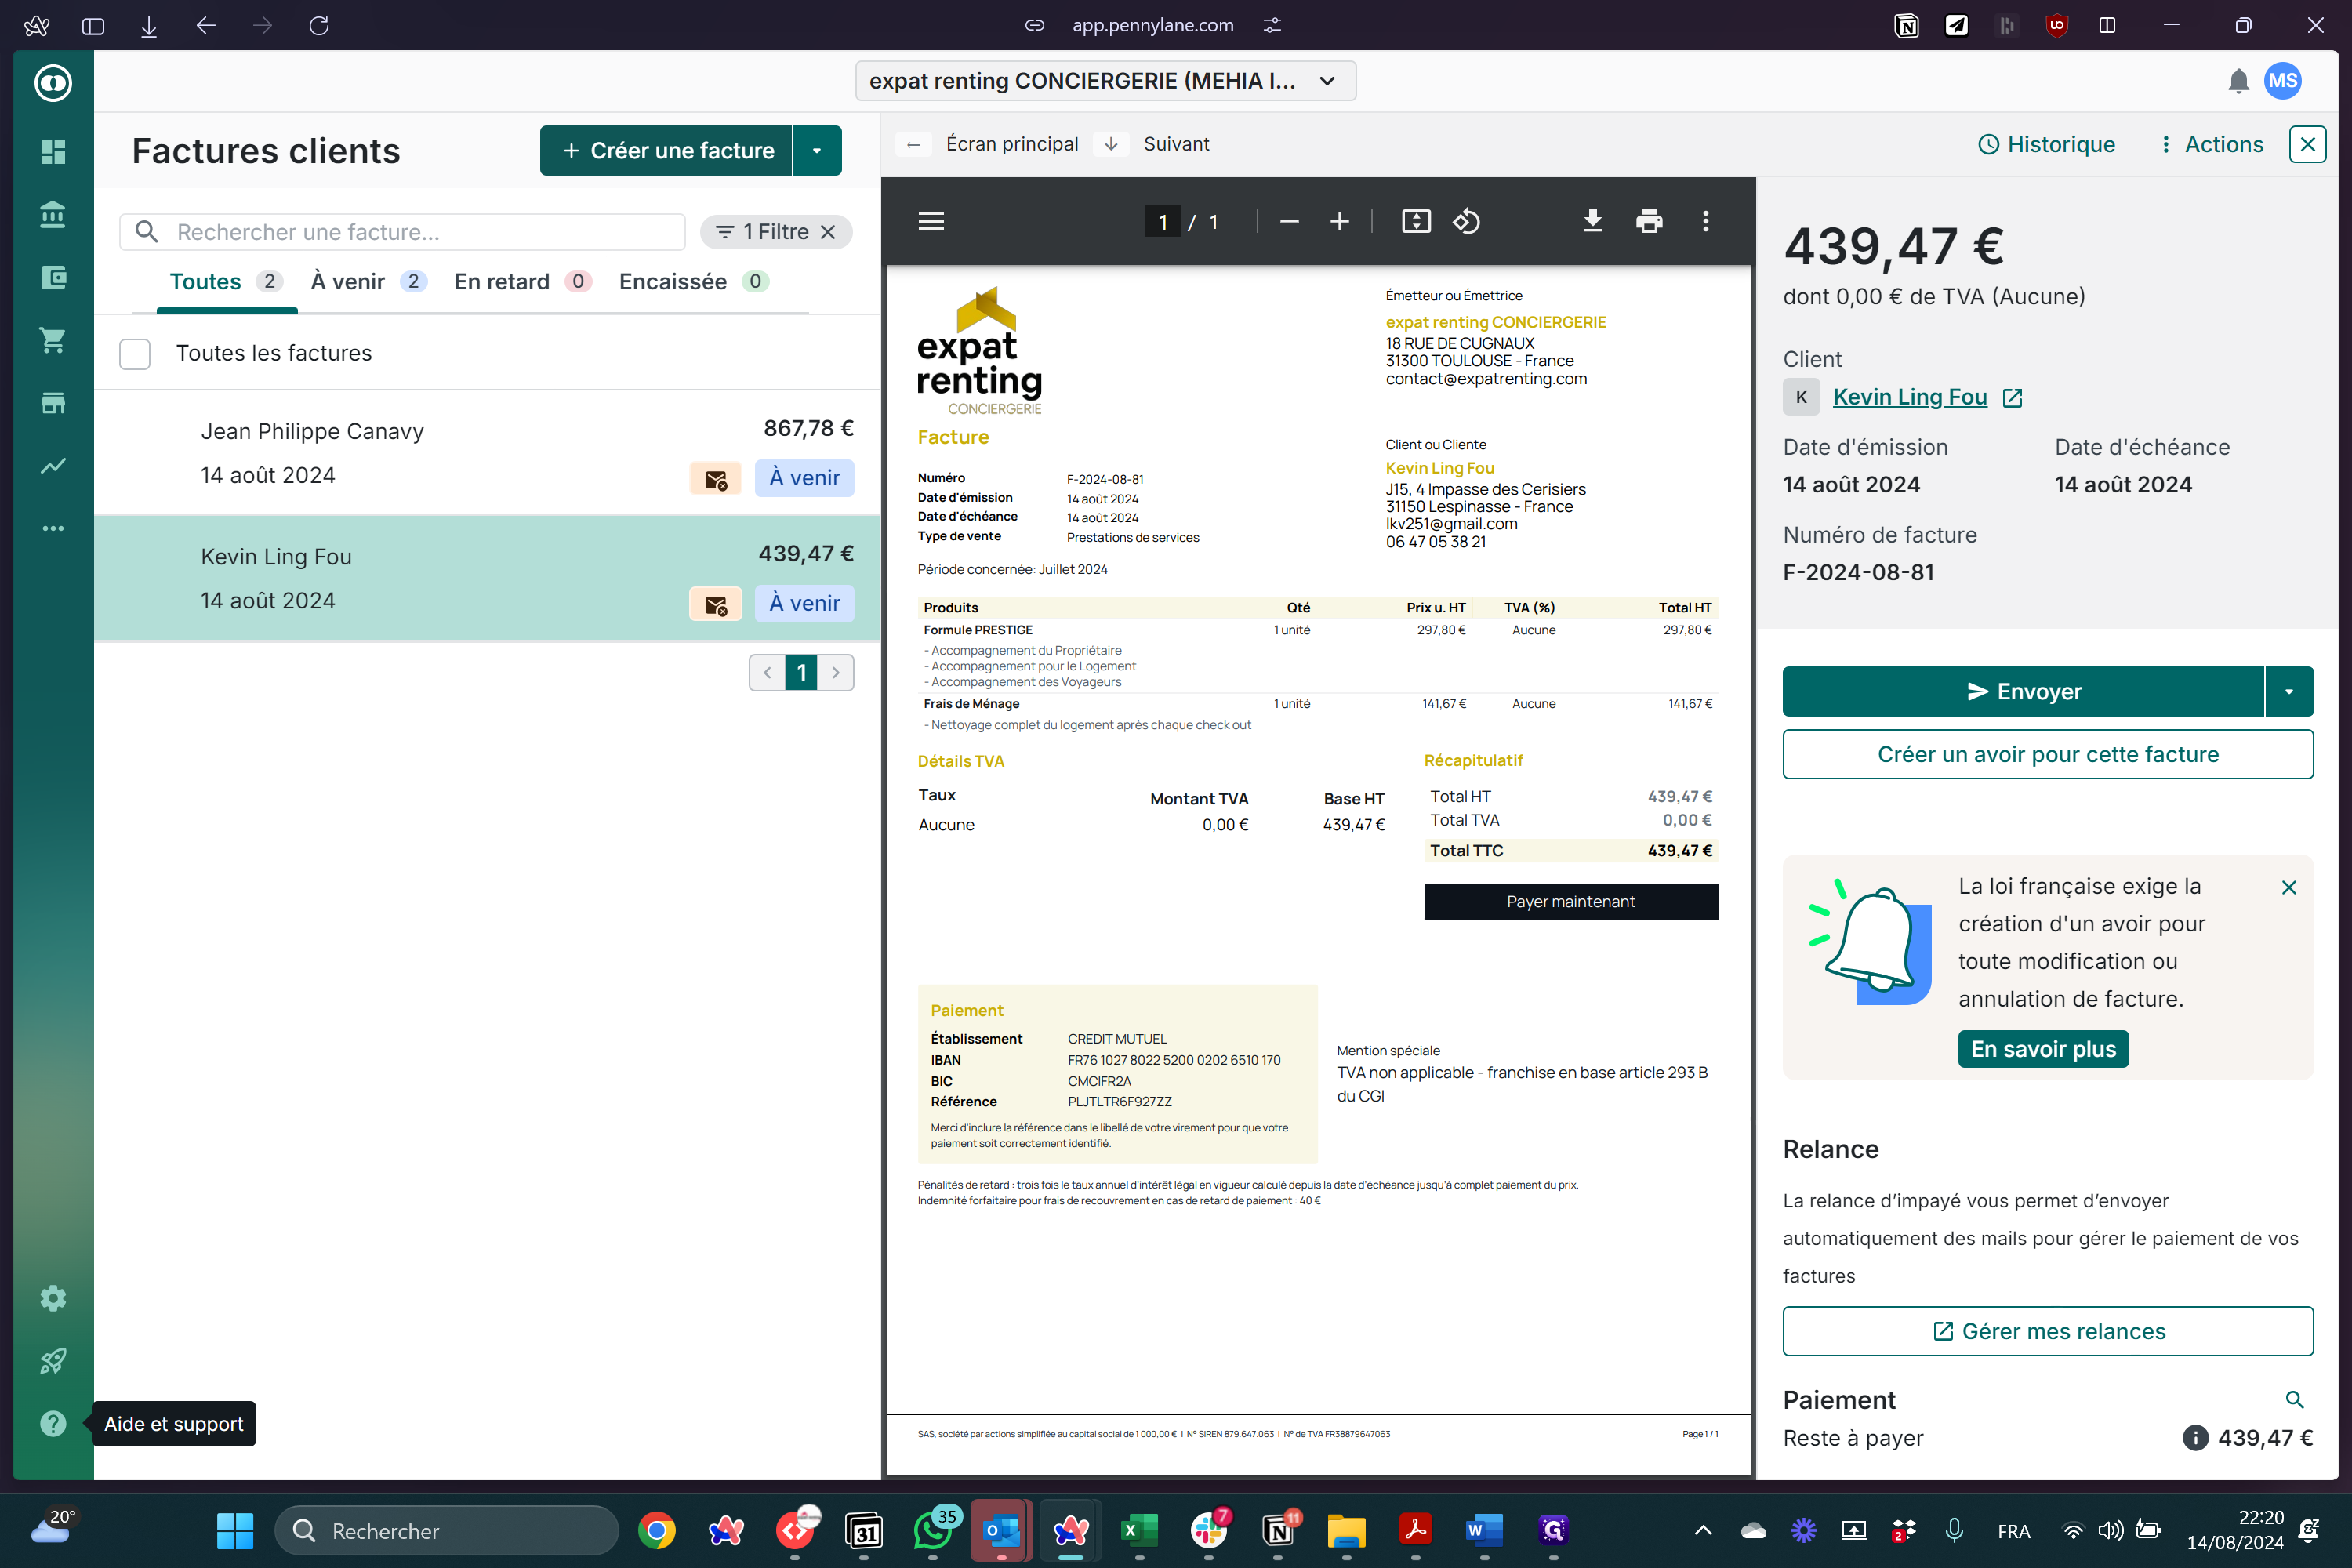Open the Actions menu
This screenshot has height=1568, width=2352.
pos(2209,144)
